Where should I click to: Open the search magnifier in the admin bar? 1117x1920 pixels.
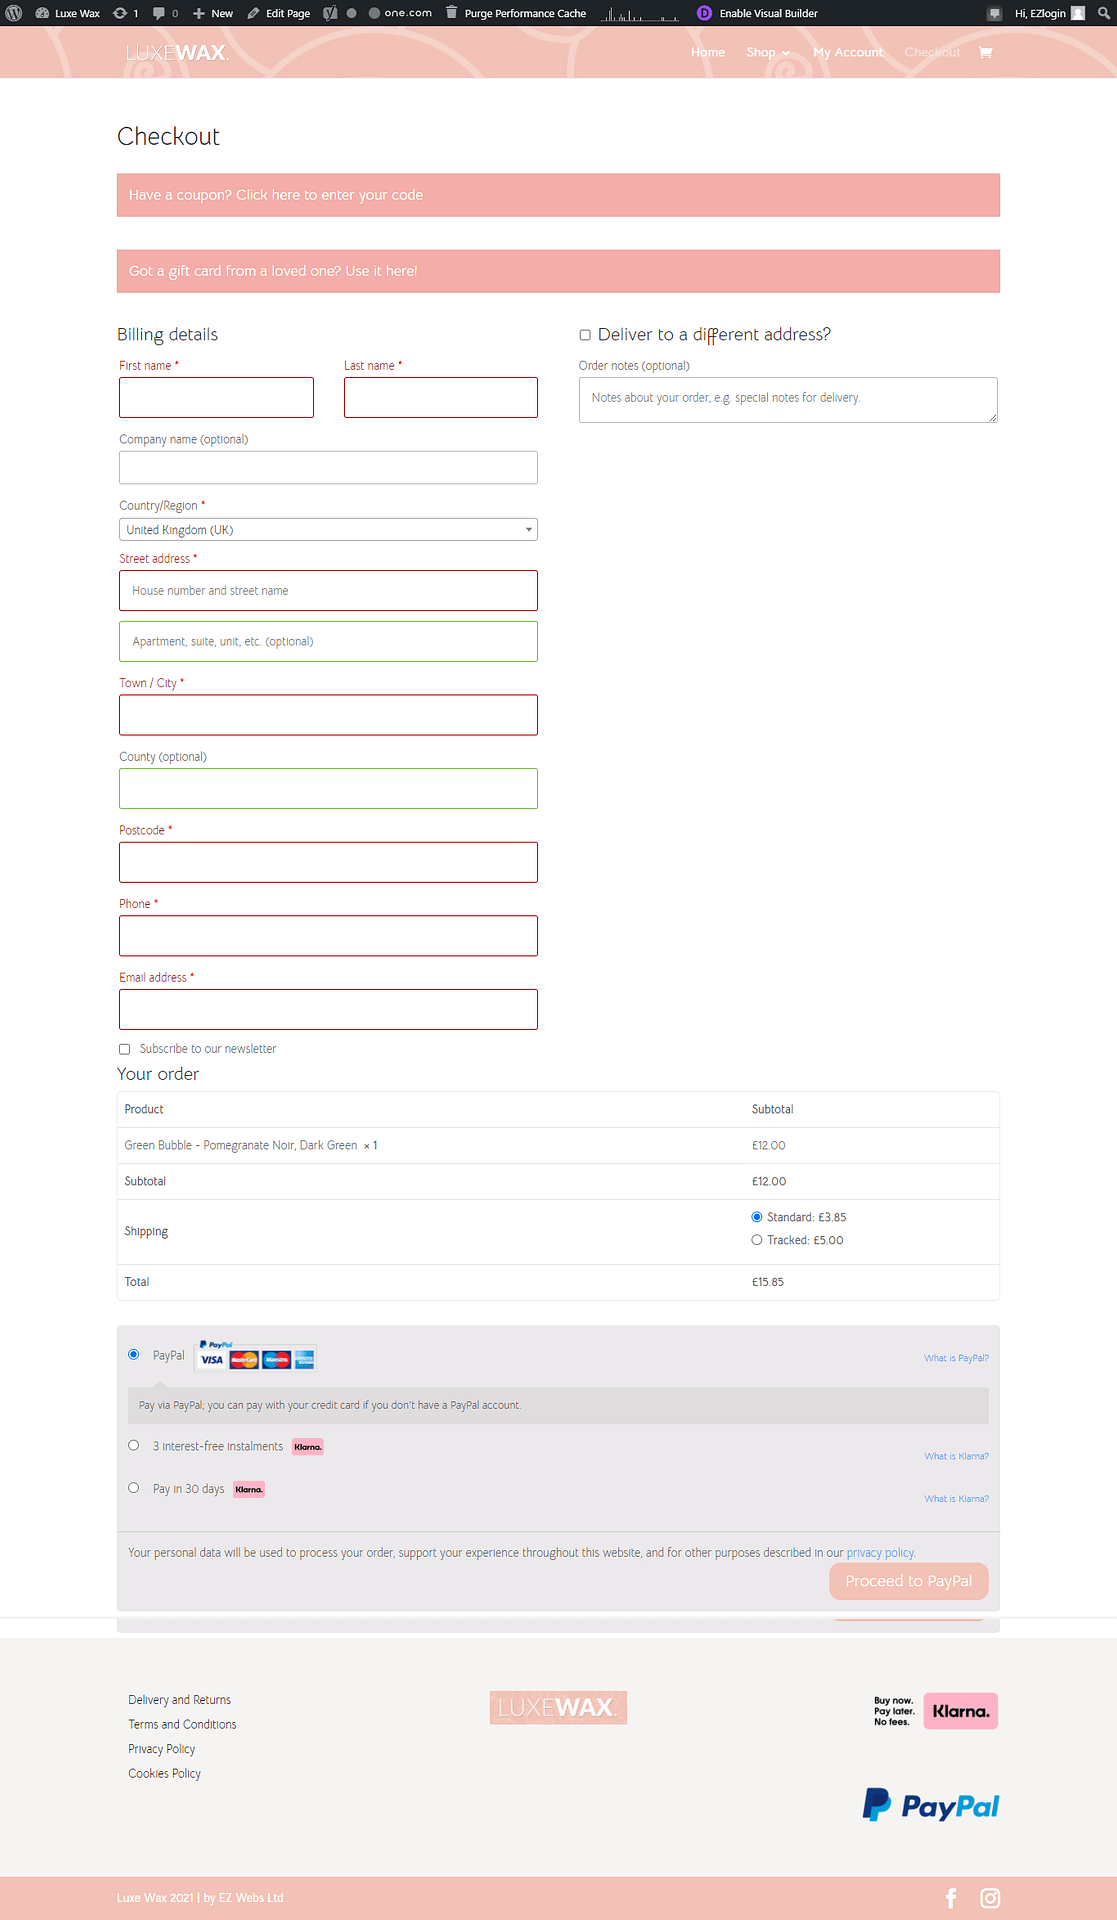pyautogui.click(x=1104, y=13)
